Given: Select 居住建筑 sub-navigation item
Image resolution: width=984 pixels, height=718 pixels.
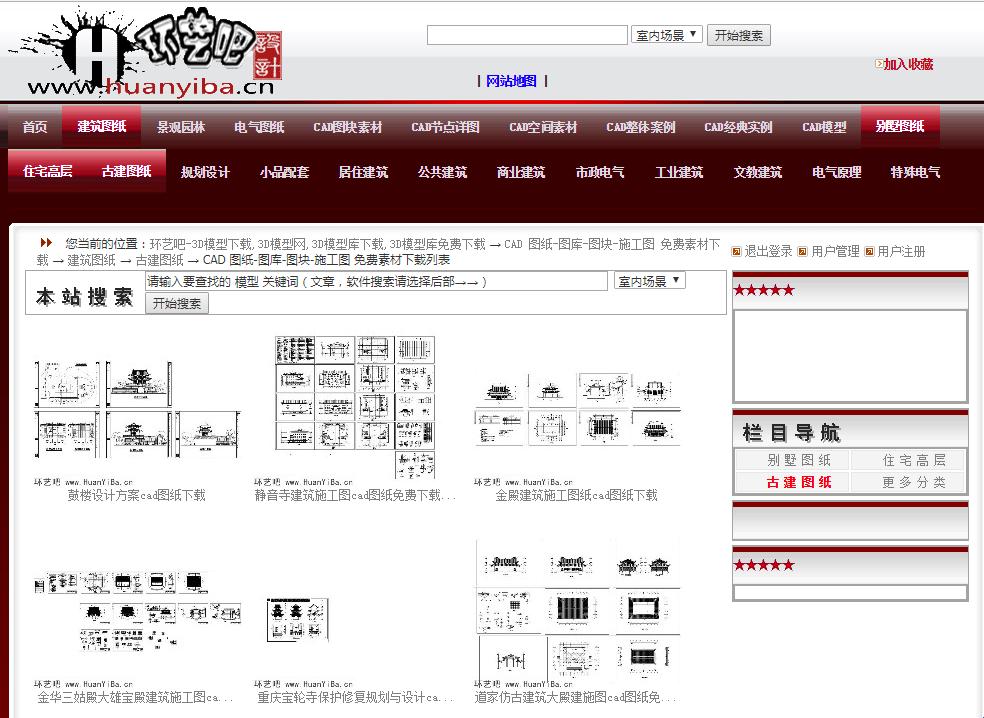Looking at the screenshot, I should [363, 172].
